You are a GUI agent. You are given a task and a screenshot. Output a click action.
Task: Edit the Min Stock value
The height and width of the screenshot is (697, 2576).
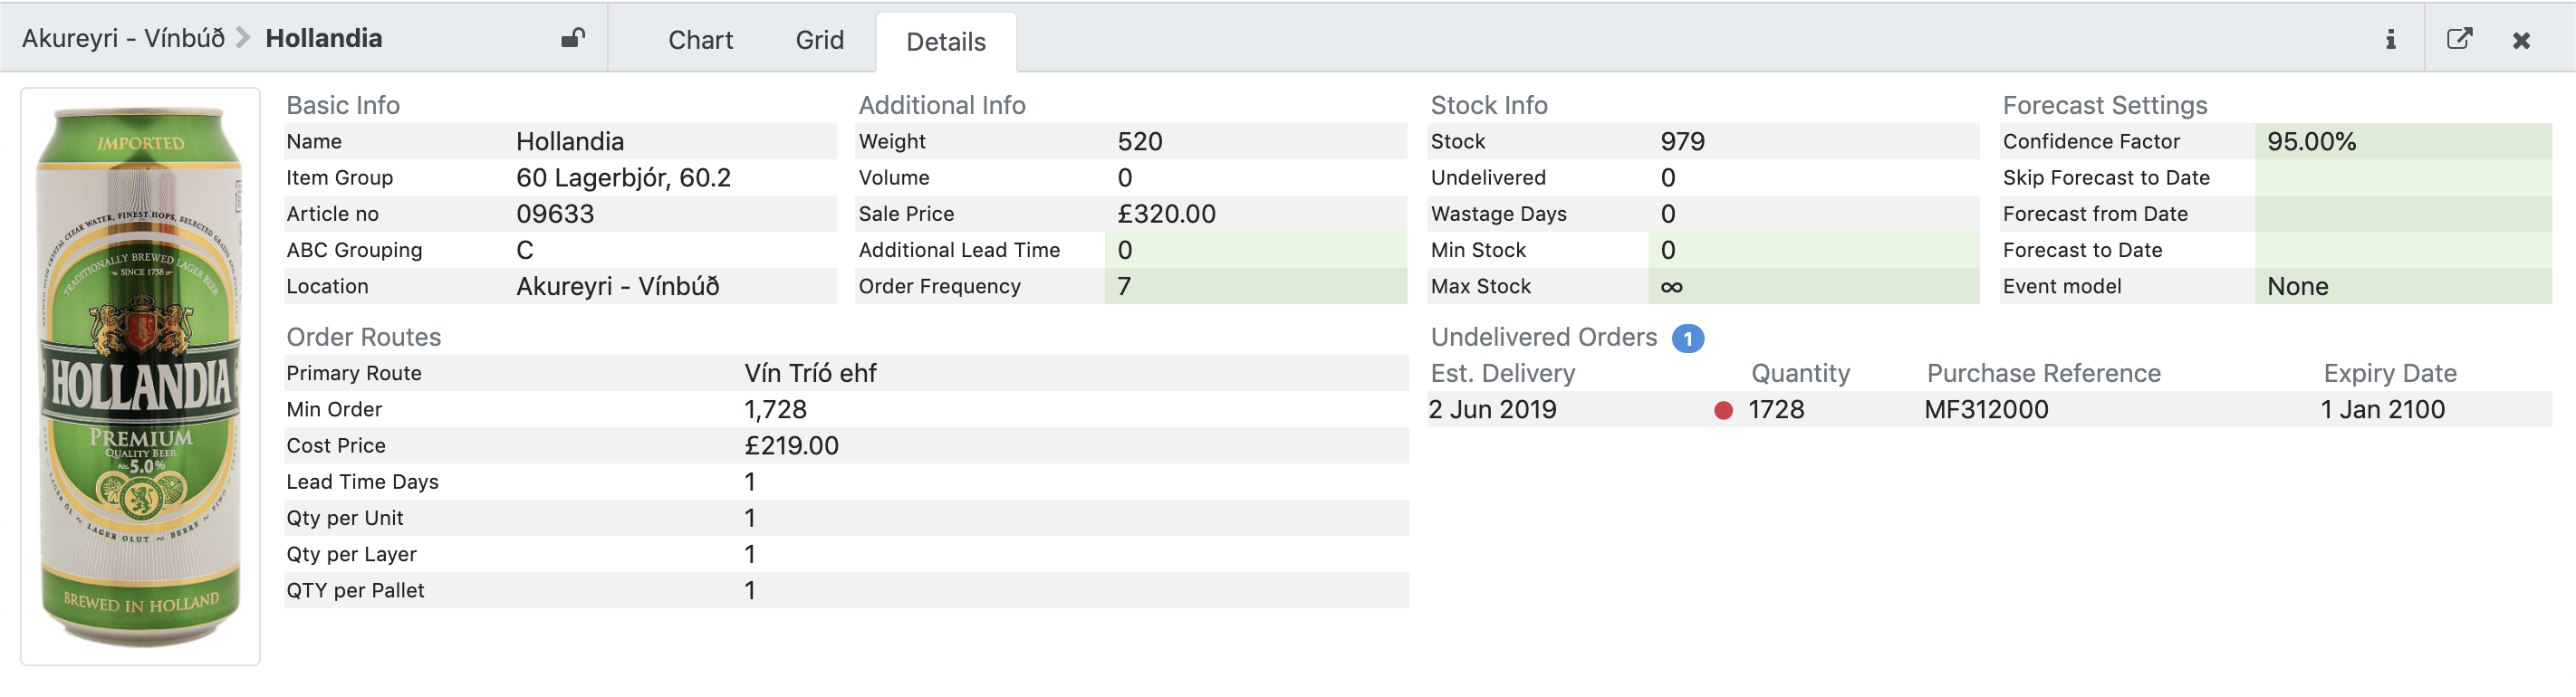[1813, 249]
